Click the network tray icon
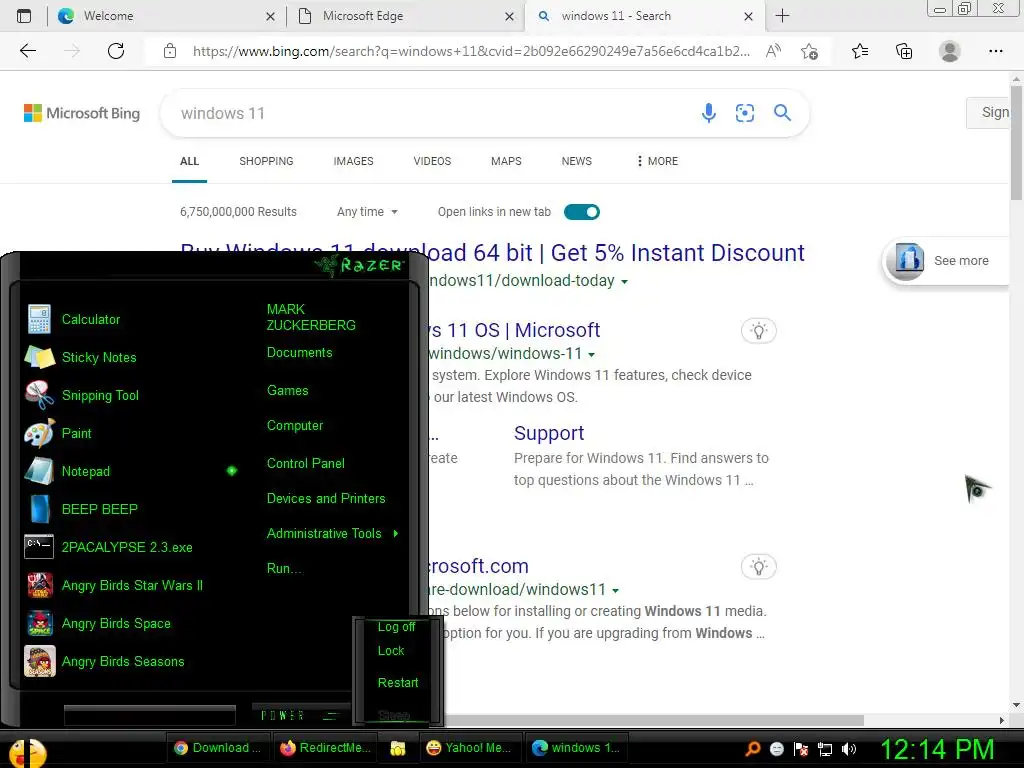 pyautogui.click(x=825, y=749)
